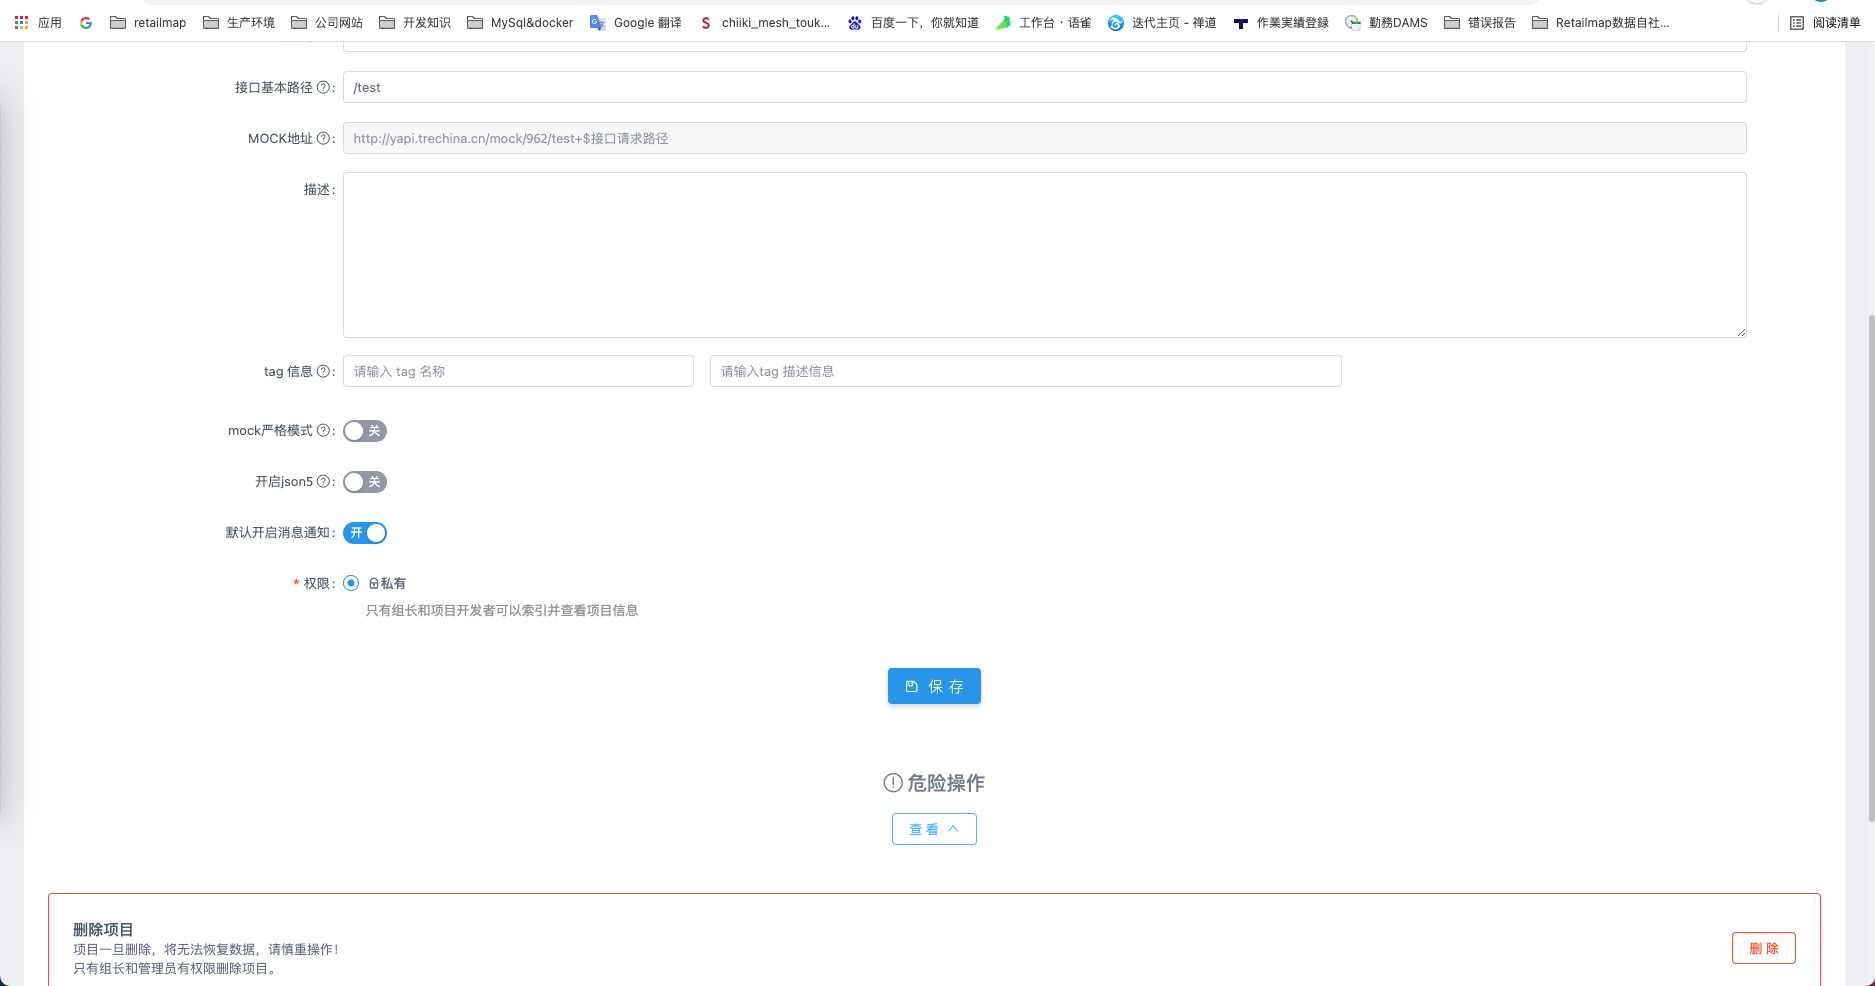Open the 迭代主页 - 禅道 bookmark
1875x986 pixels.
(1162, 22)
